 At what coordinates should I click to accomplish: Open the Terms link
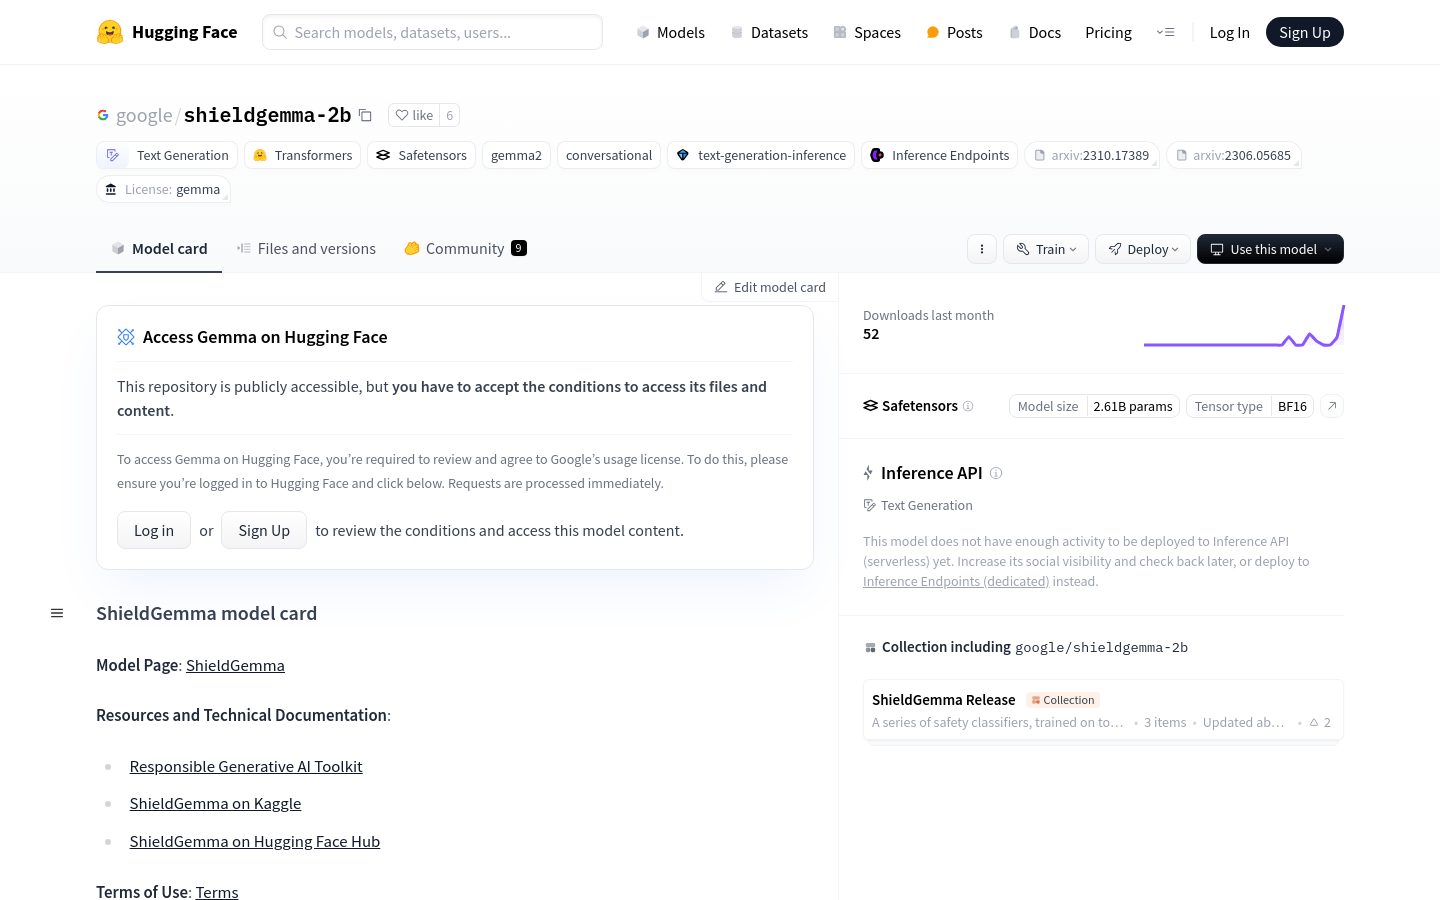[217, 891]
